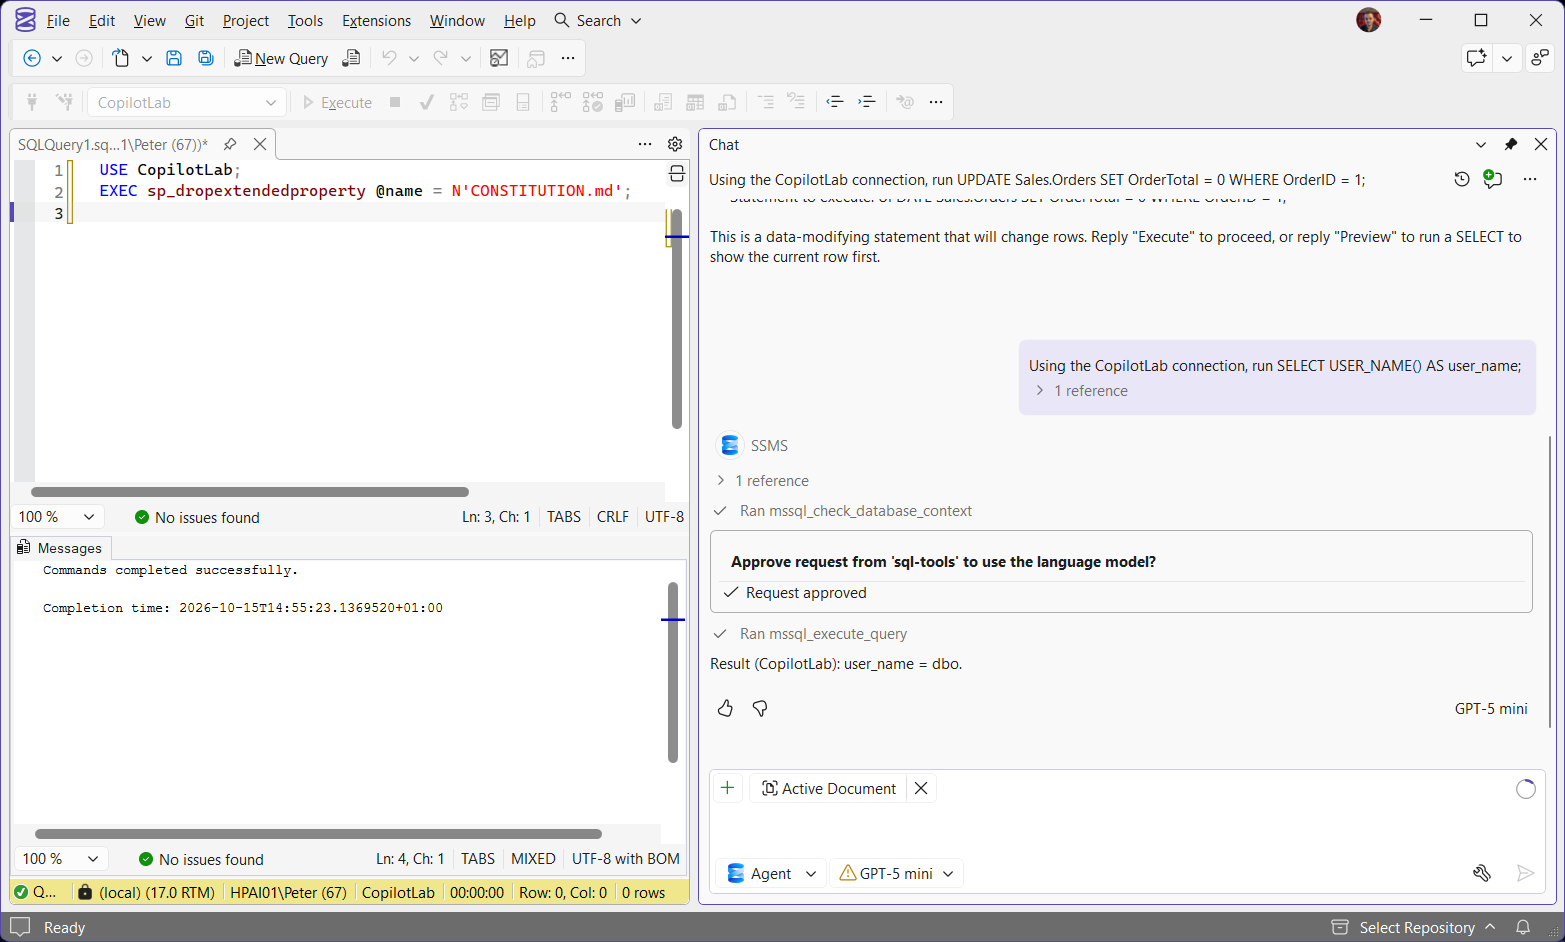
Task: Click the Messages pane vertical scrollbar
Action: pos(673,672)
